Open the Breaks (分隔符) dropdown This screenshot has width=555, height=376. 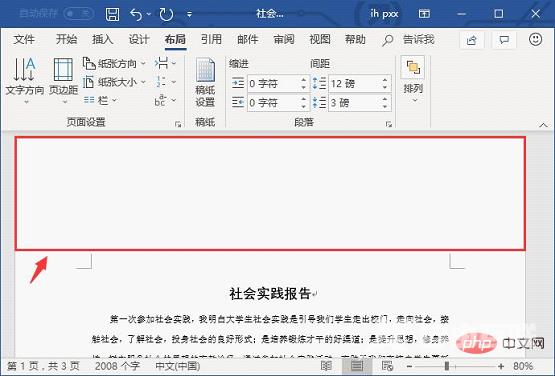pos(165,64)
